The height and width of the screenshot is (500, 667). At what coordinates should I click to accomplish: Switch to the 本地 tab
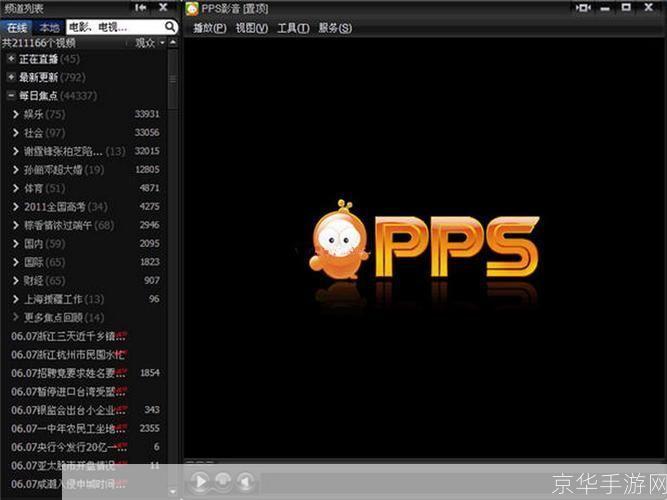click(x=49, y=28)
